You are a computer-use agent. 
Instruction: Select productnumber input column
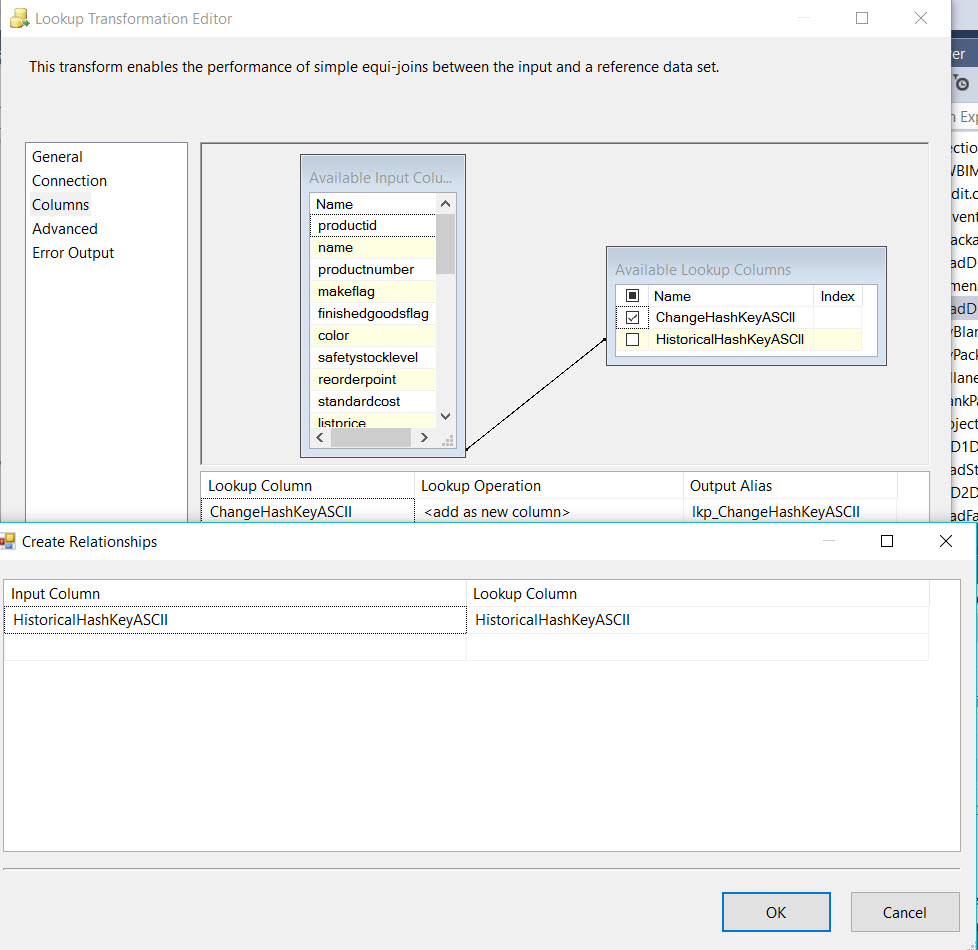[373, 269]
